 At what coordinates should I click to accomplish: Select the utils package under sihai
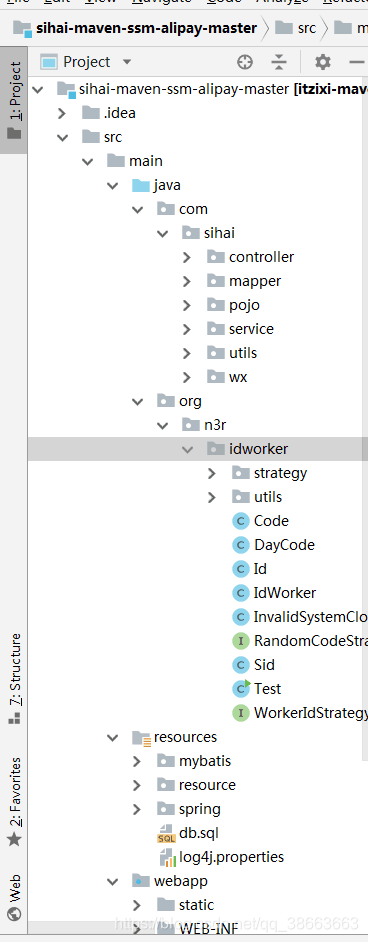pos(243,353)
